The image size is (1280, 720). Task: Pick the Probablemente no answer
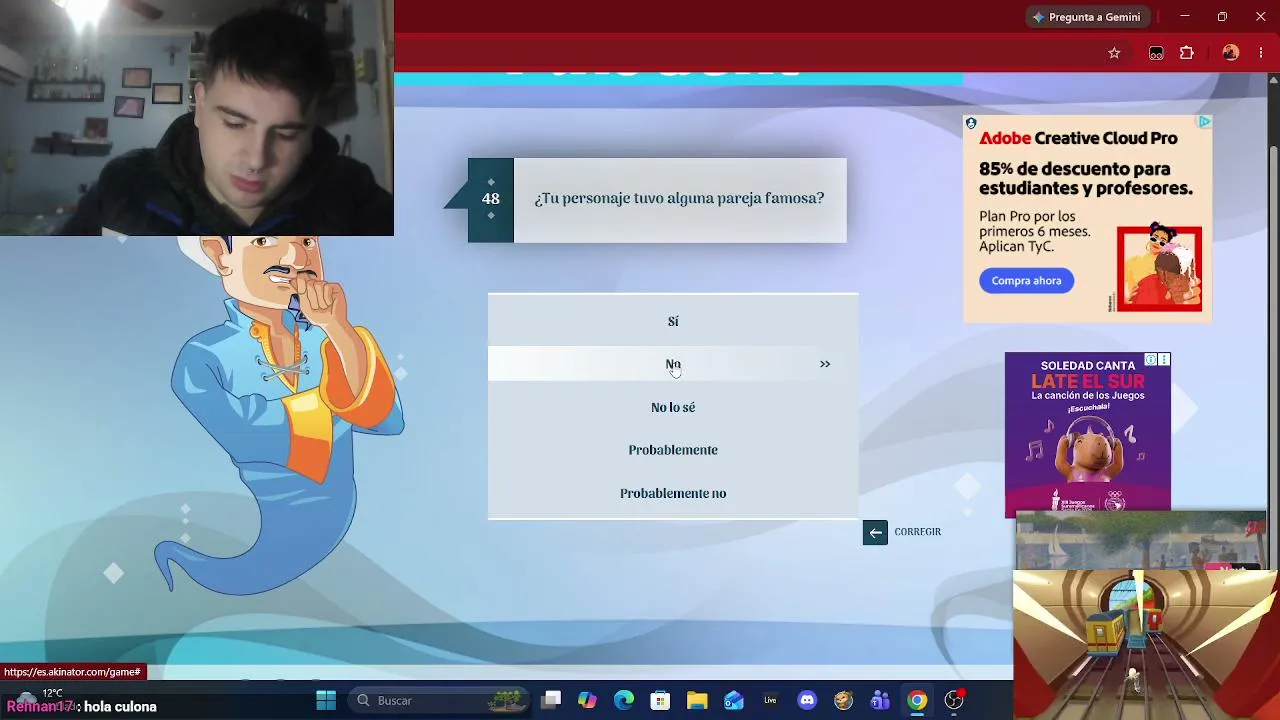[673, 493]
